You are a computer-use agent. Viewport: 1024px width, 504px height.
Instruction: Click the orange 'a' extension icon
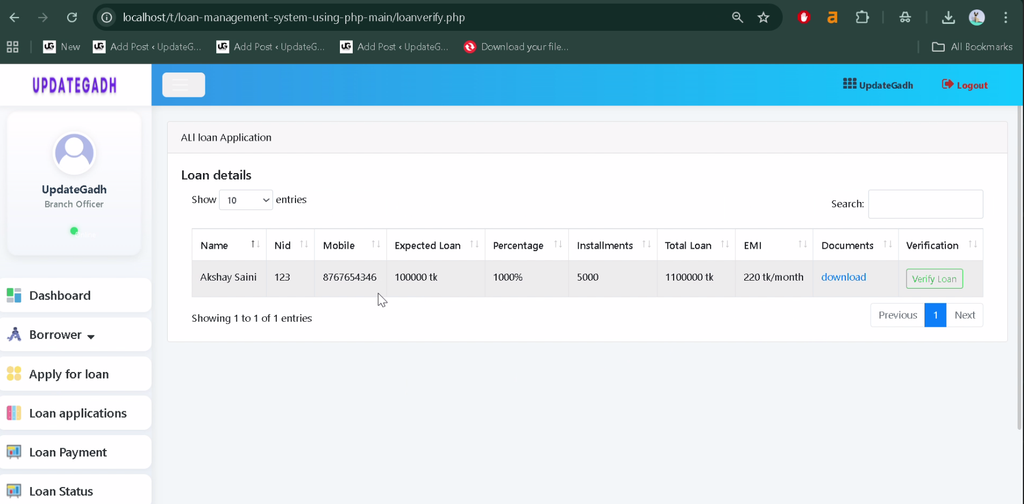[x=833, y=18]
